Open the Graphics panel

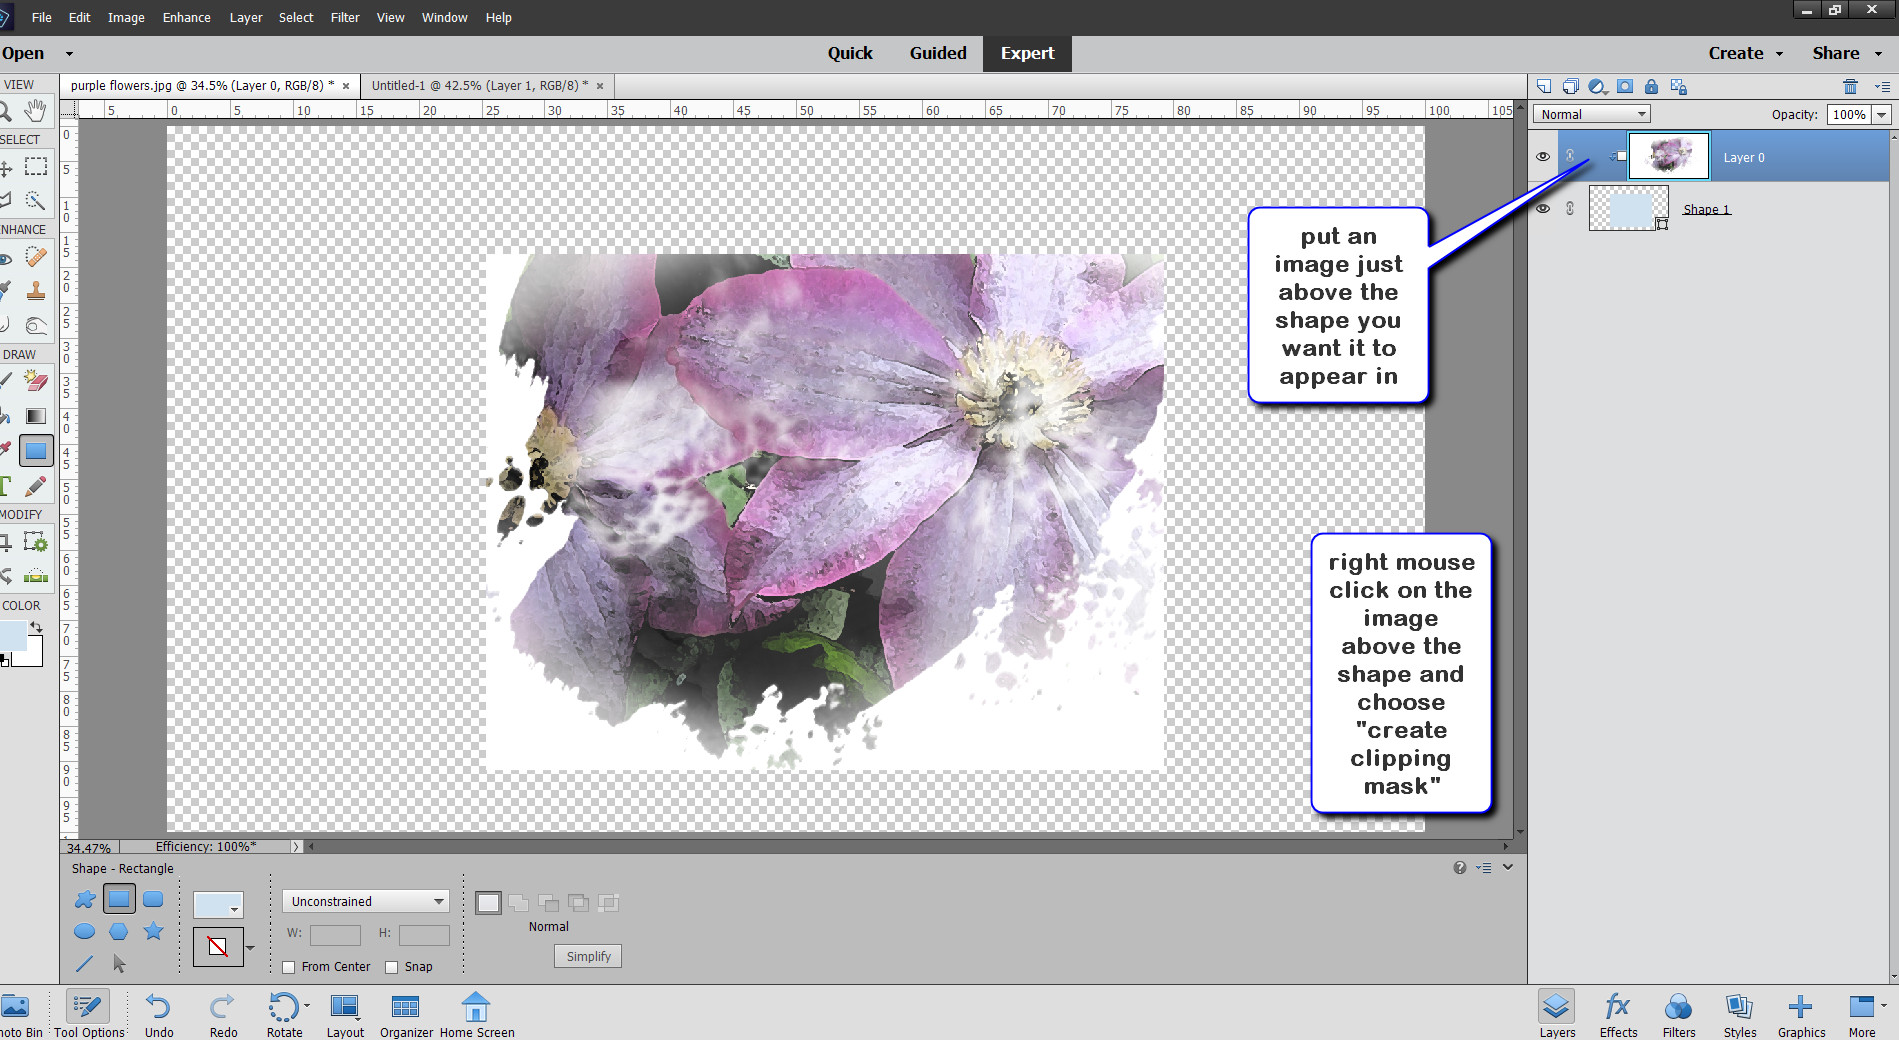1800,1013
